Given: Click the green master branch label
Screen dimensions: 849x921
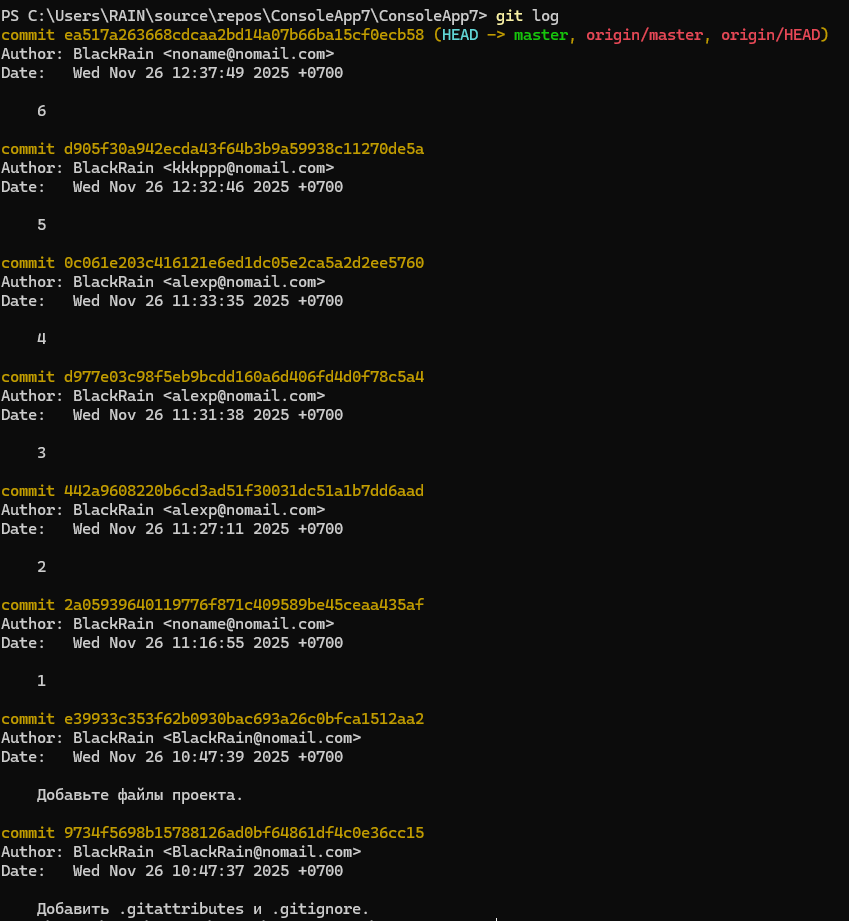Looking at the screenshot, I should 541,35.
